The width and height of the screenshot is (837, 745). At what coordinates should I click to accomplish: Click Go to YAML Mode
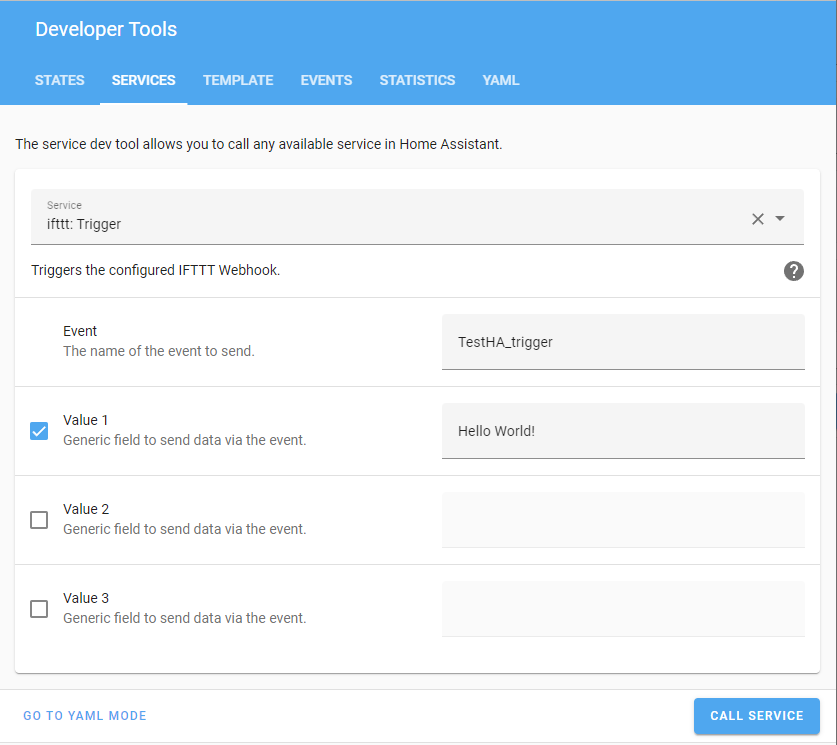(85, 716)
